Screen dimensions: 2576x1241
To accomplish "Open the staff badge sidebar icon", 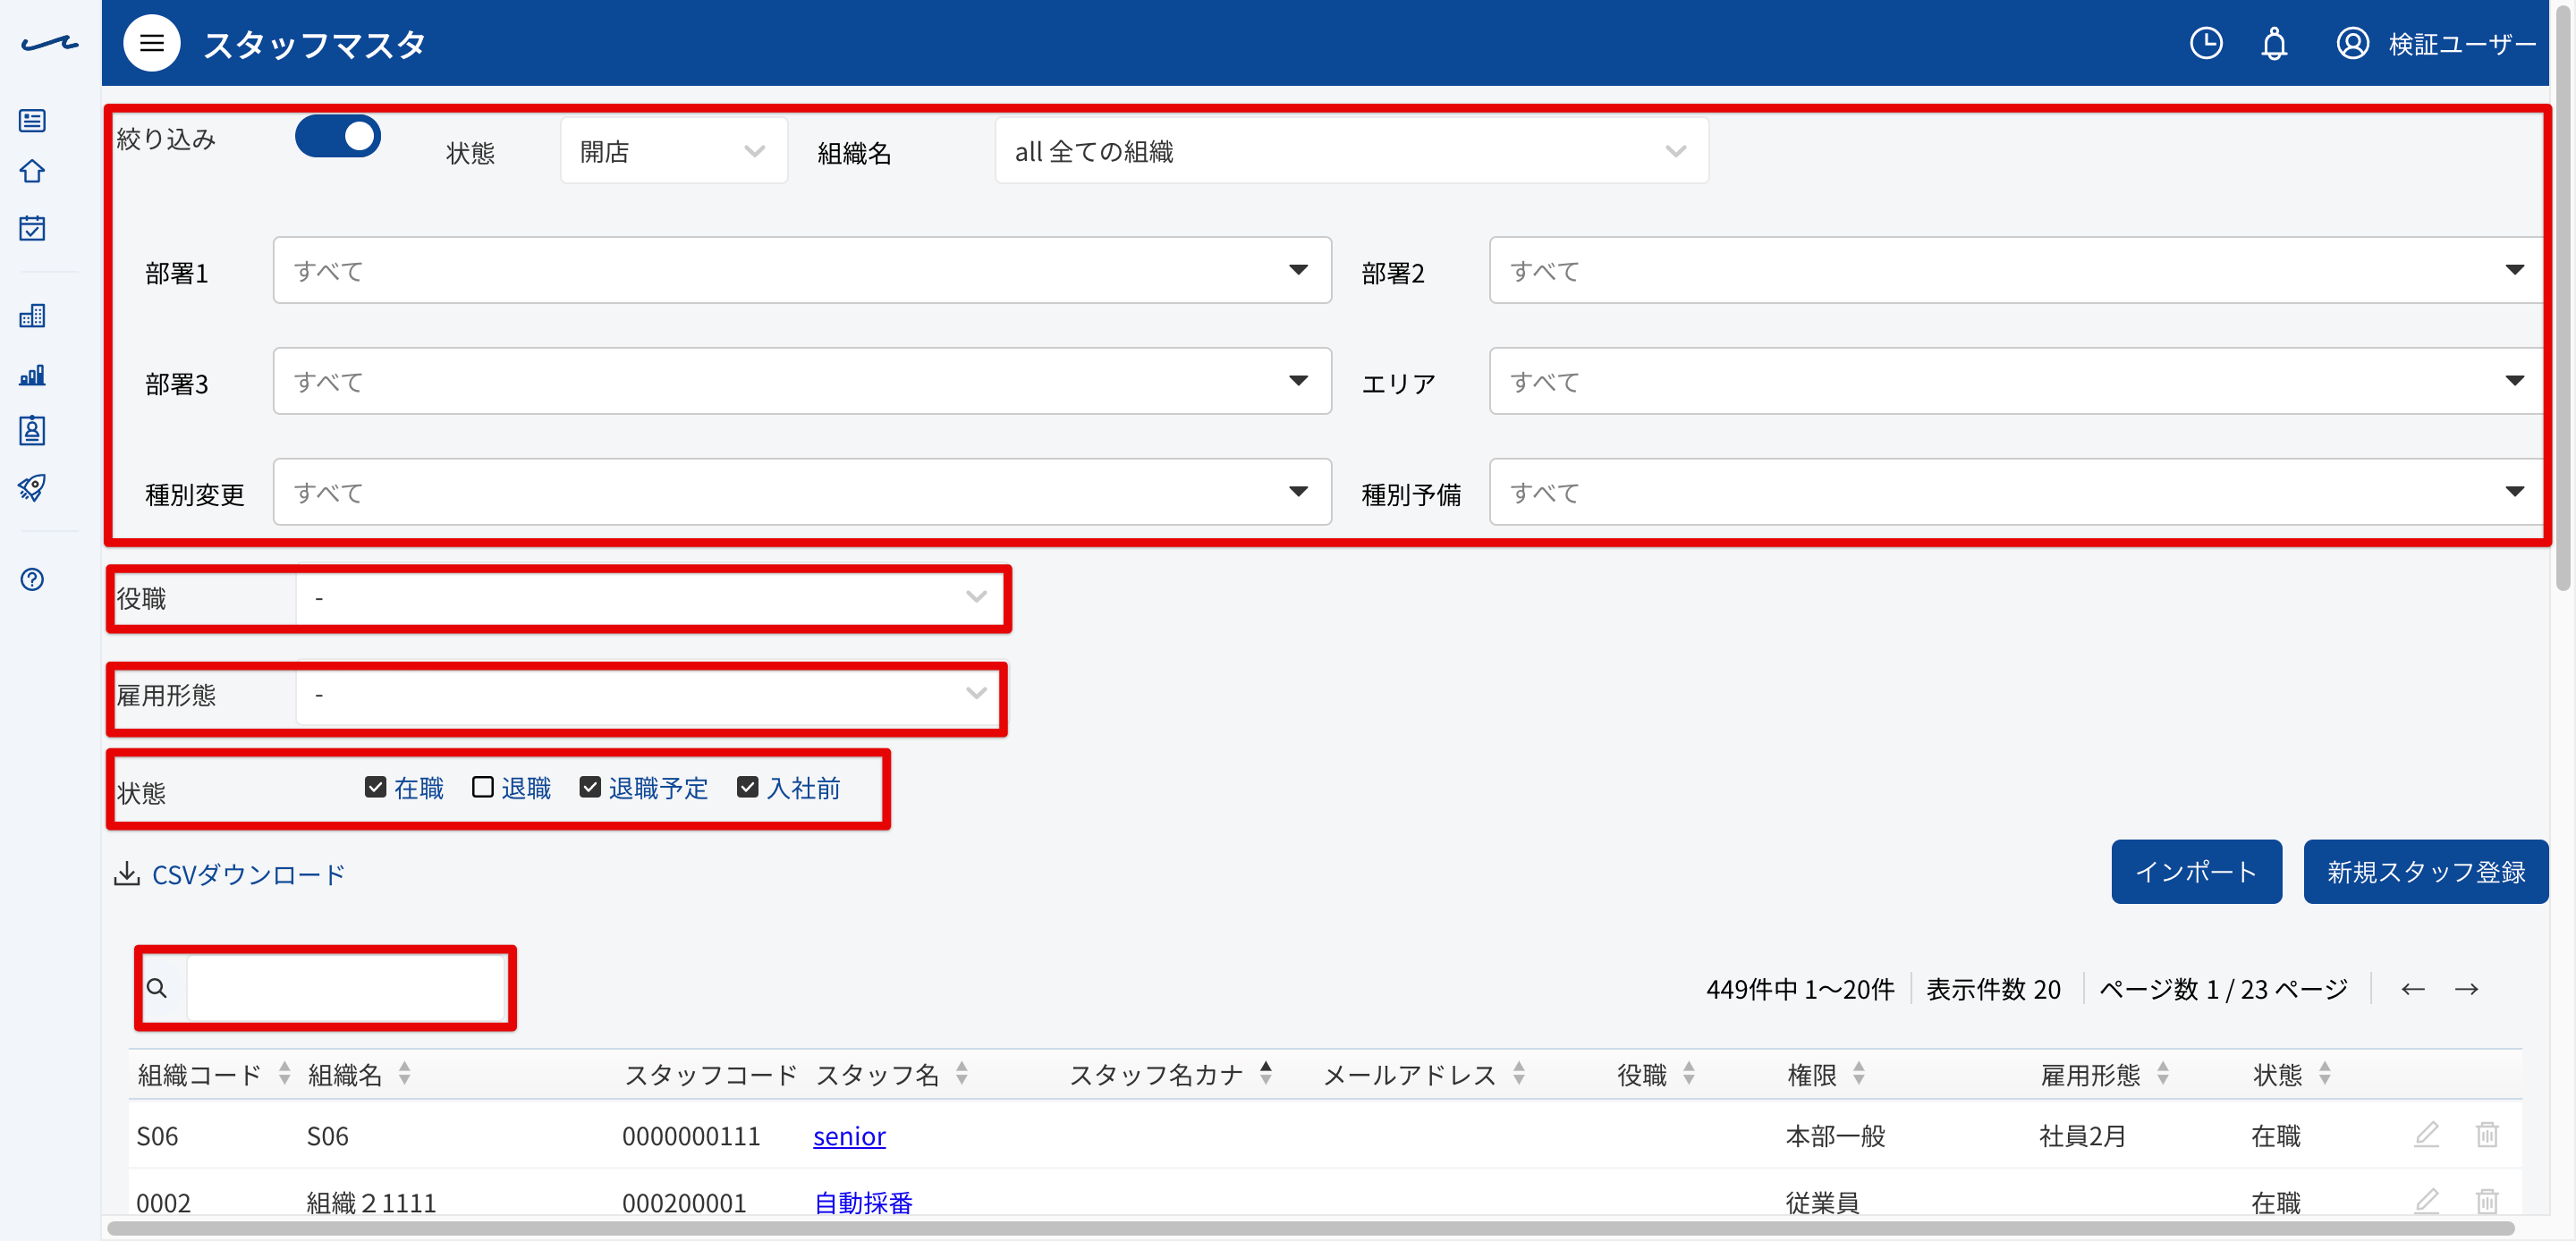I will click(32, 430).
